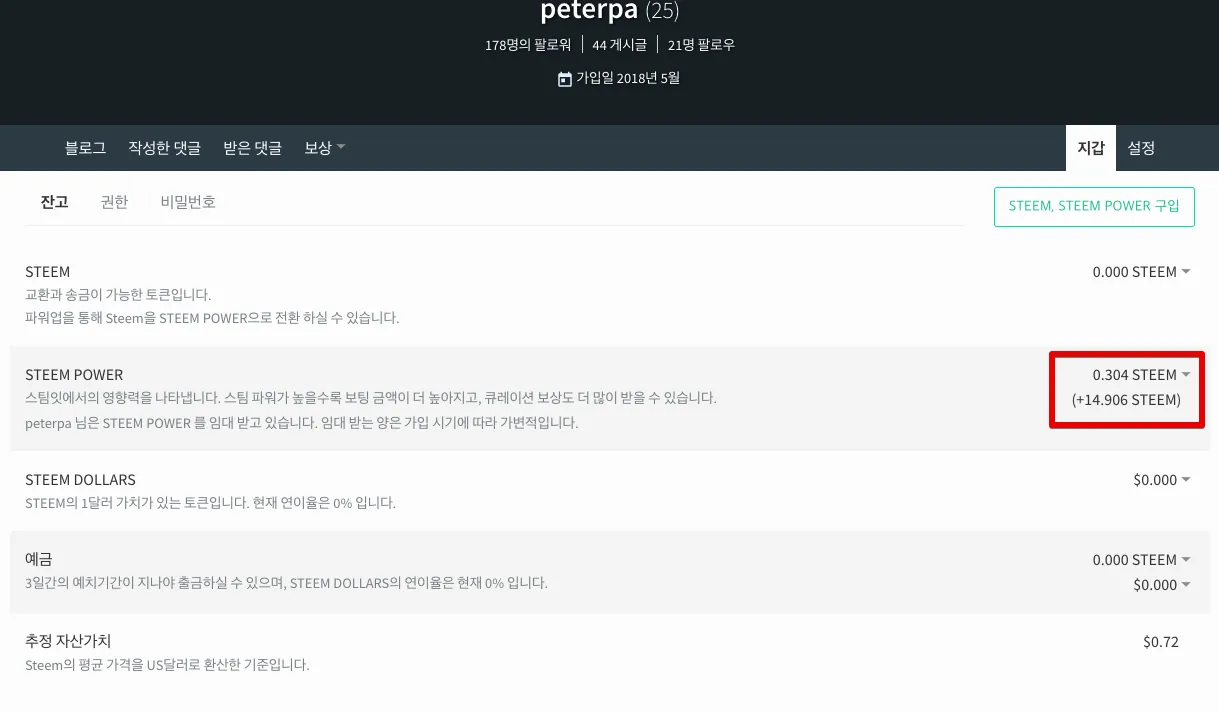Open the 보상 rewards dropdown menu
Viewport: 1219px width, 712px height.
[324, 148]
